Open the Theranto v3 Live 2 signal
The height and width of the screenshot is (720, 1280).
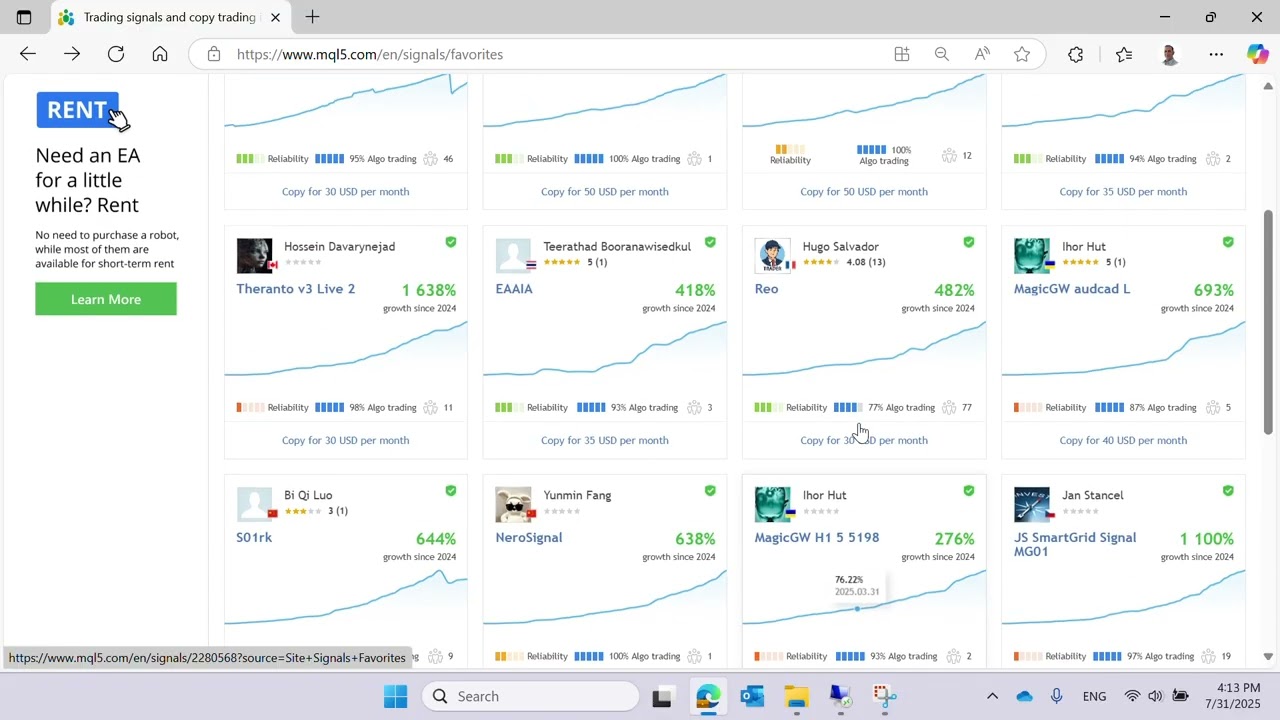[296, 289]
